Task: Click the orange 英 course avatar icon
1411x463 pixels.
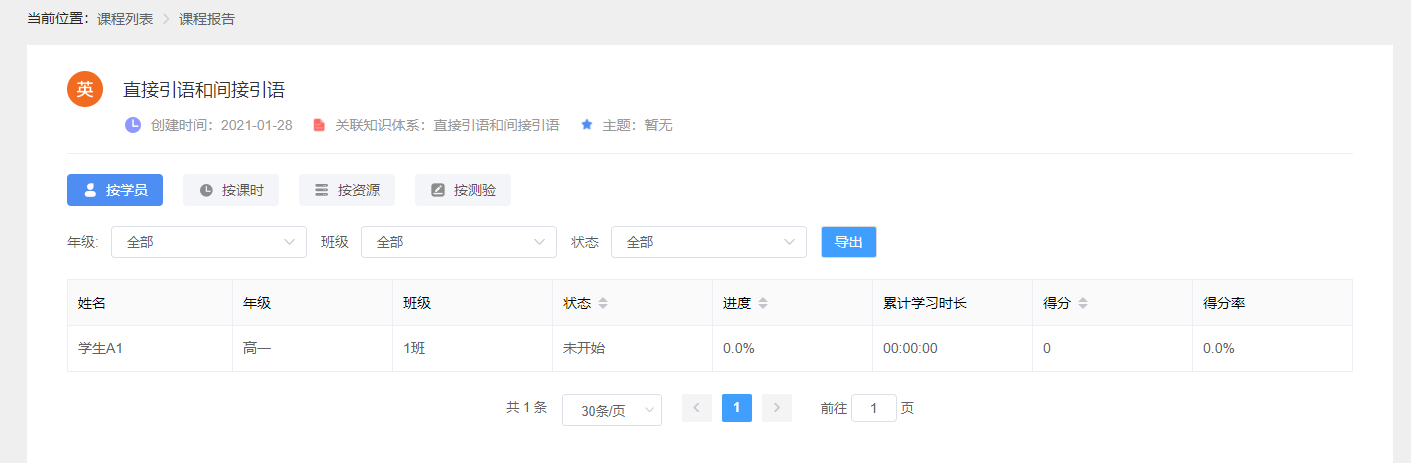Action: click(x=85, y=89)
